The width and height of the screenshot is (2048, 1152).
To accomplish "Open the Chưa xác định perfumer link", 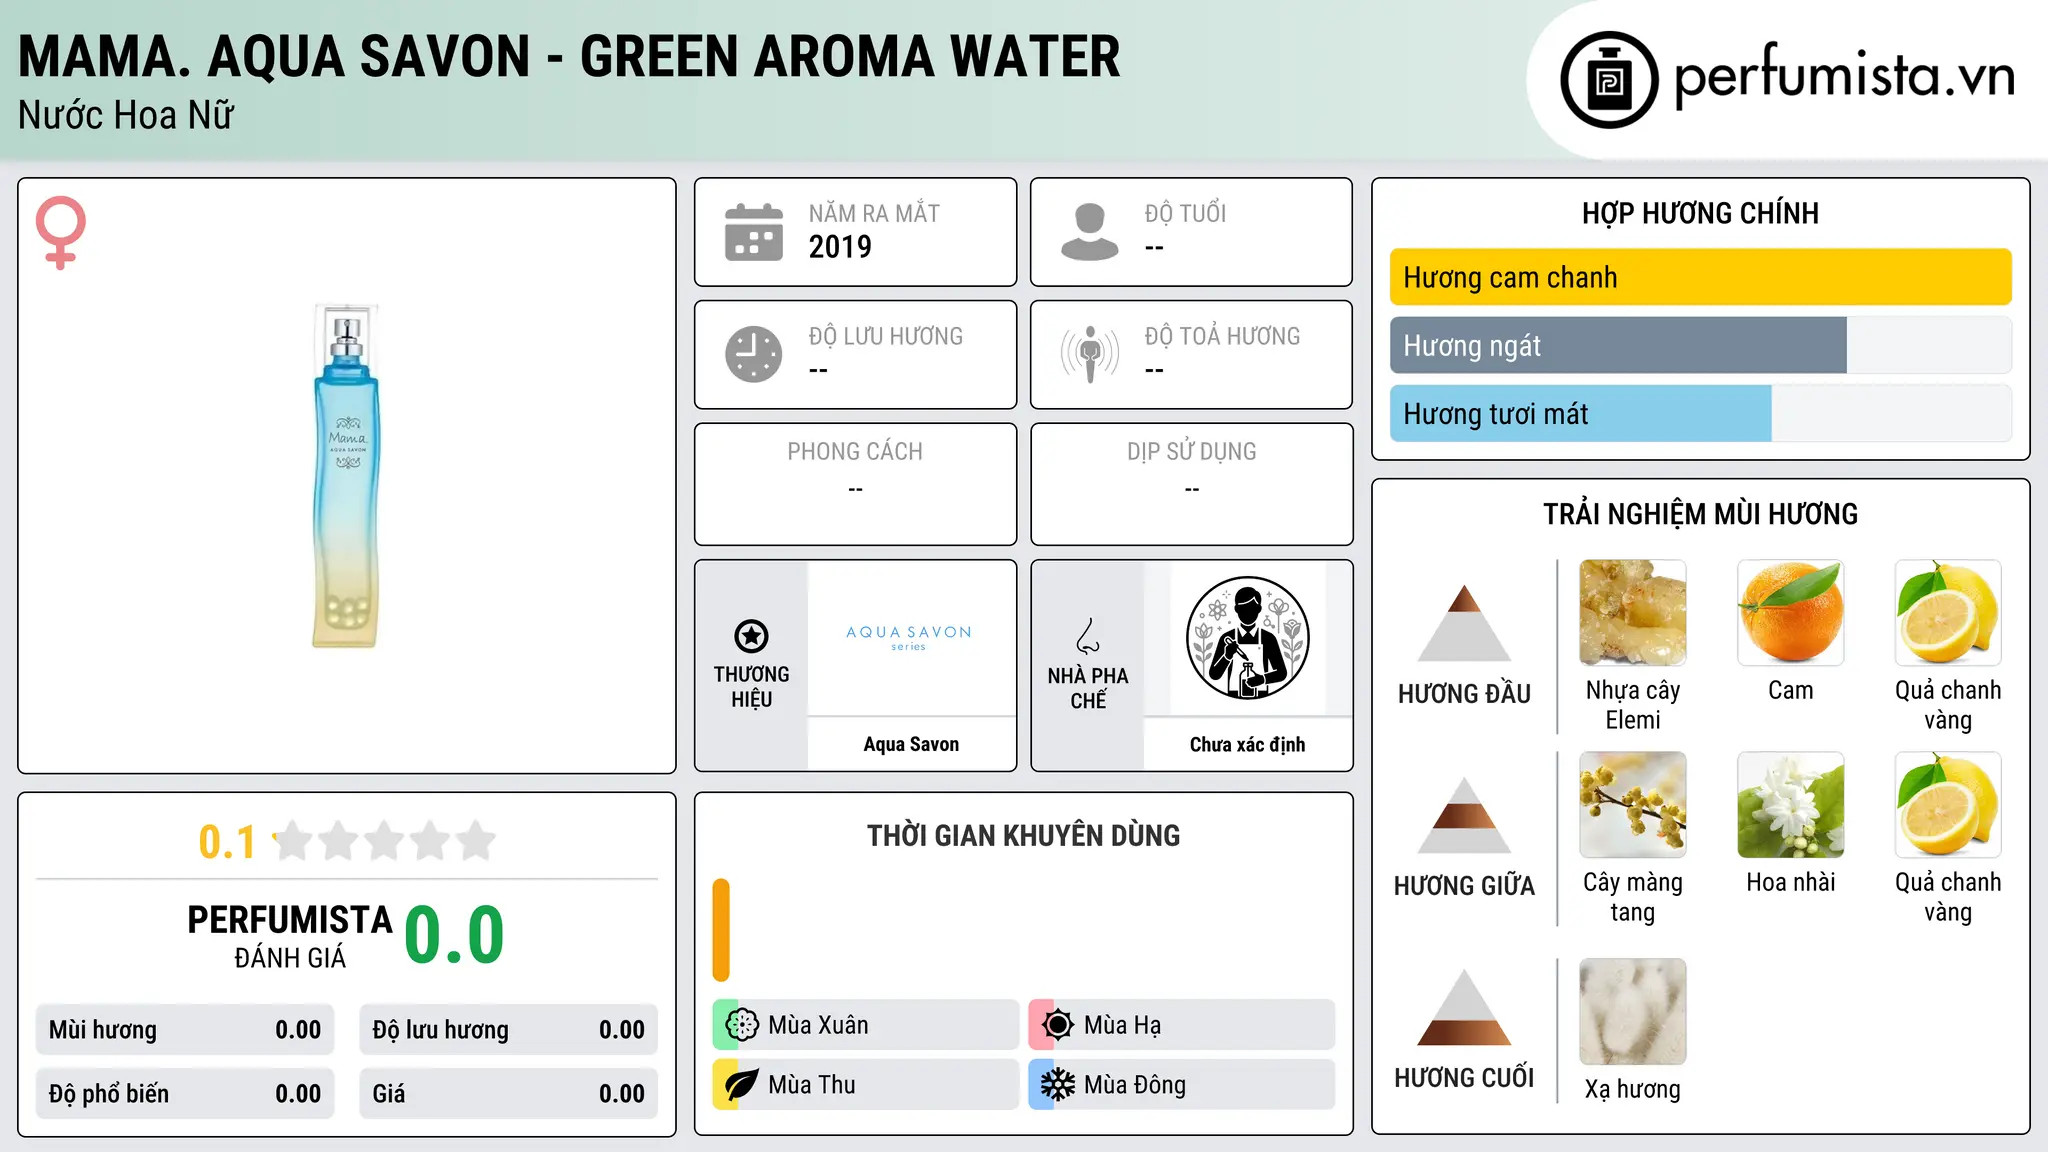I will pos(1247,744).
